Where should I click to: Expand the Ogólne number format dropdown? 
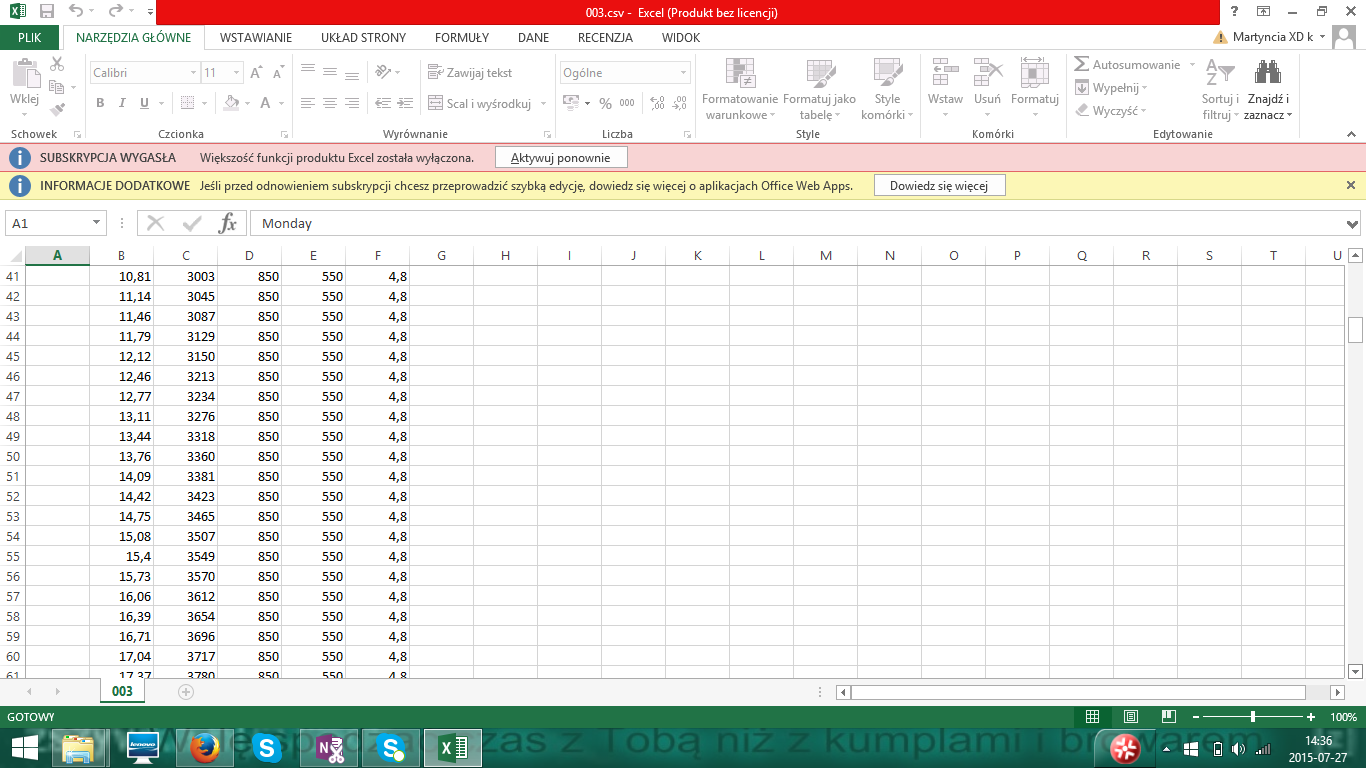[684, 73]
